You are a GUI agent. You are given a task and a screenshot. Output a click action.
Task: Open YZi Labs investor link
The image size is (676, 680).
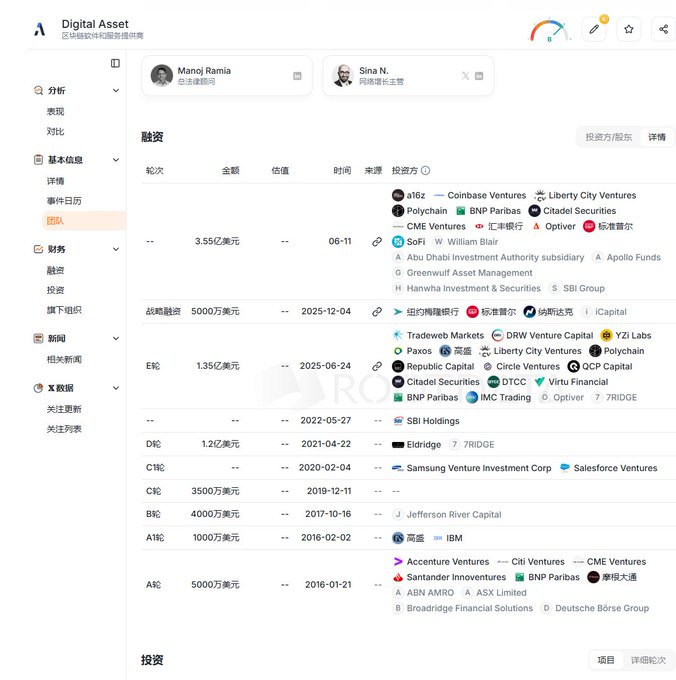[x=626, y=336]
